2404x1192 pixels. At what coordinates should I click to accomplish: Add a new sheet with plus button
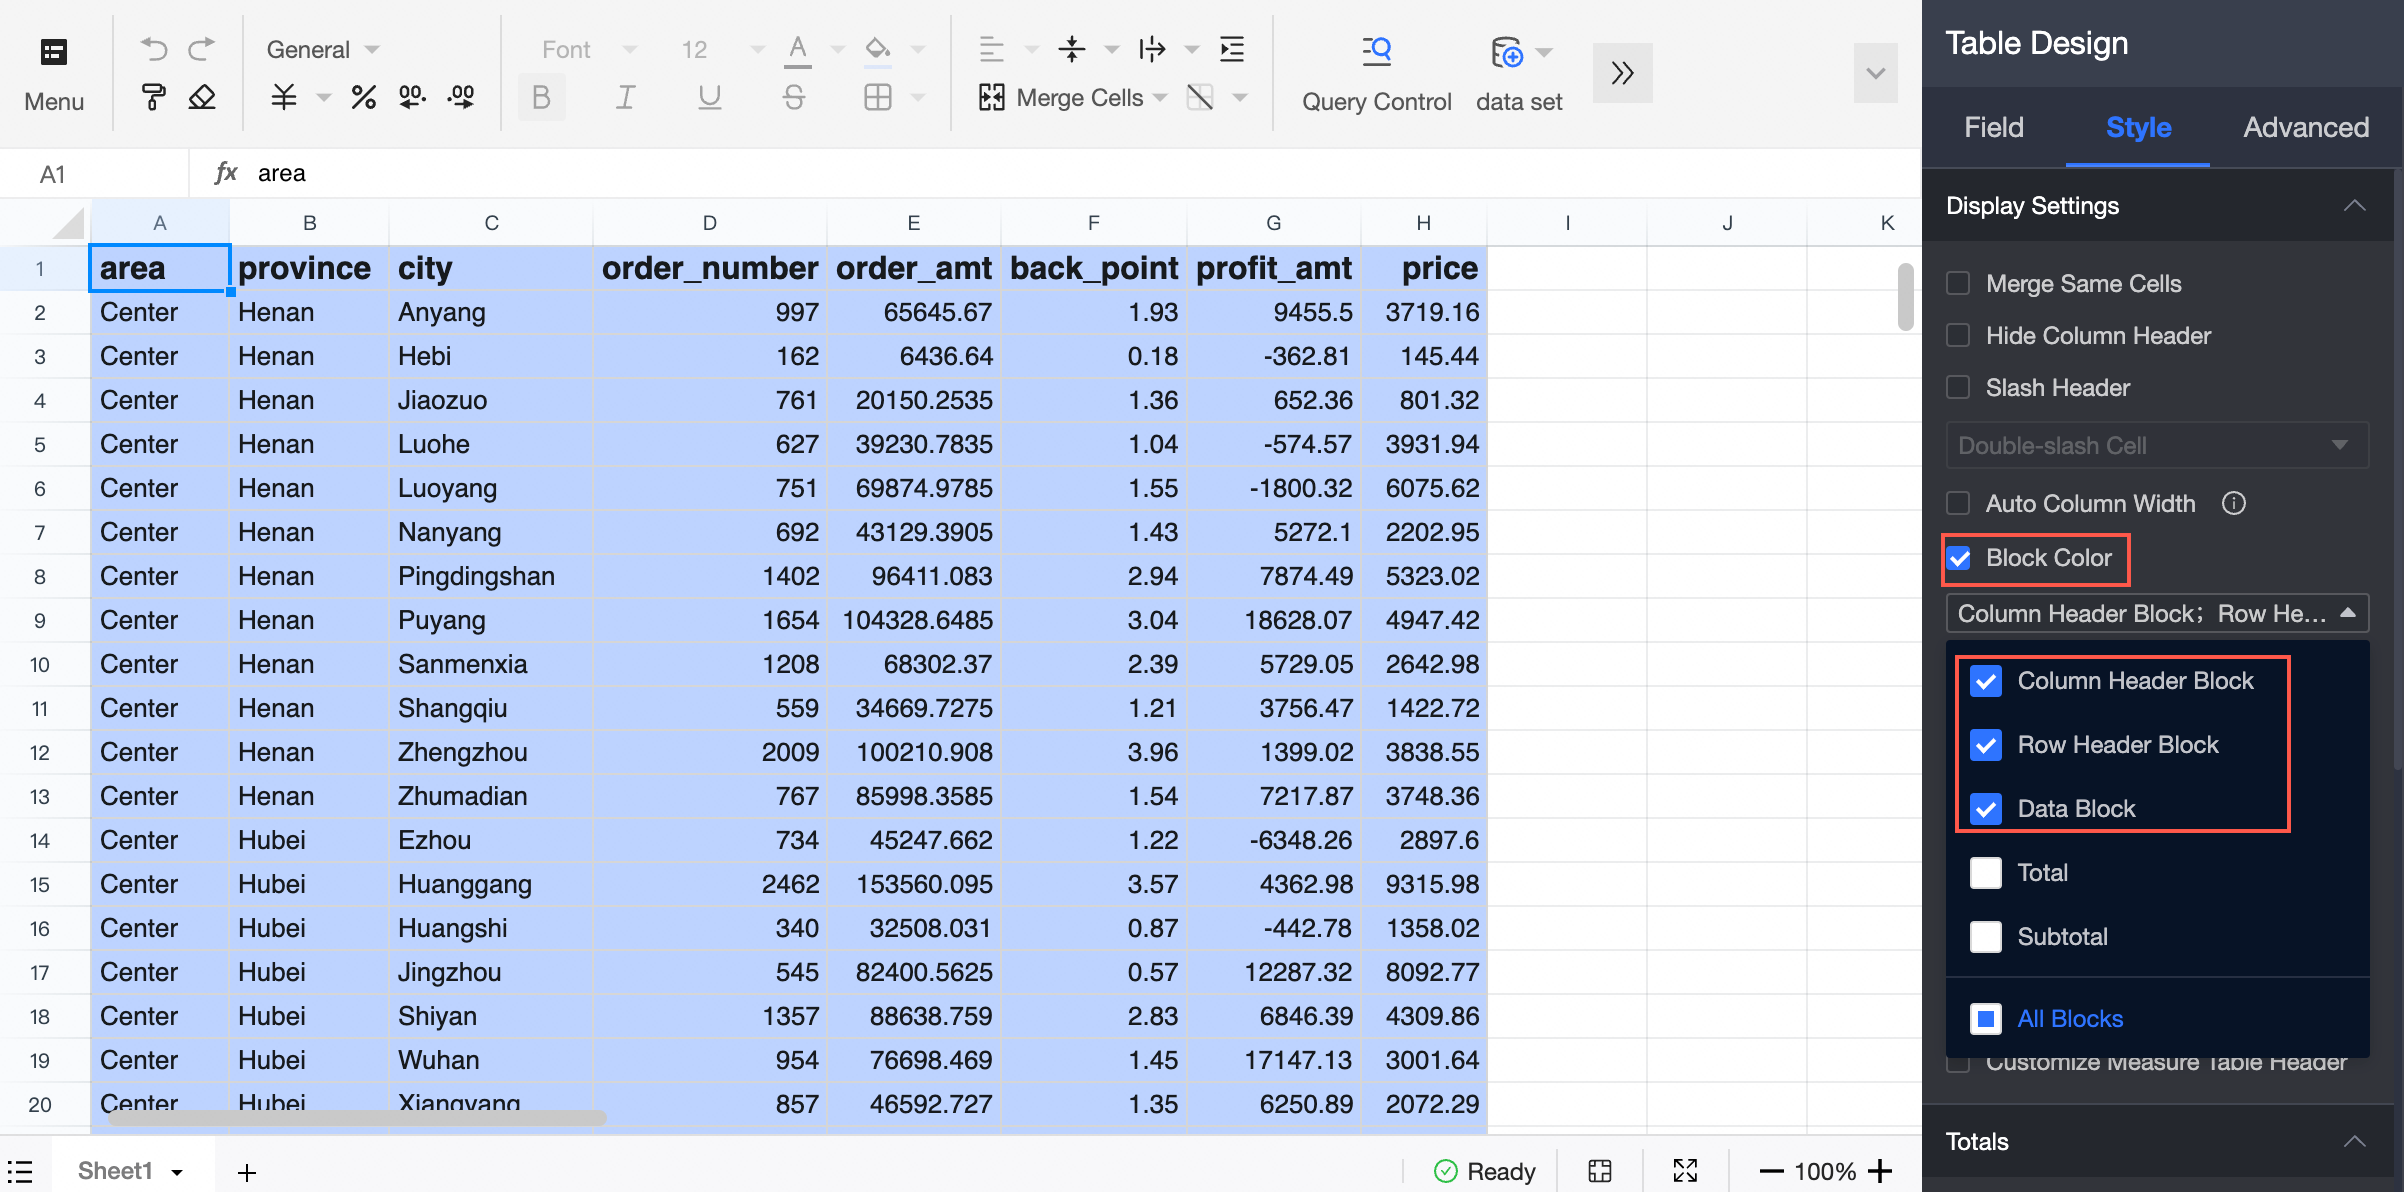(247, 1171)
